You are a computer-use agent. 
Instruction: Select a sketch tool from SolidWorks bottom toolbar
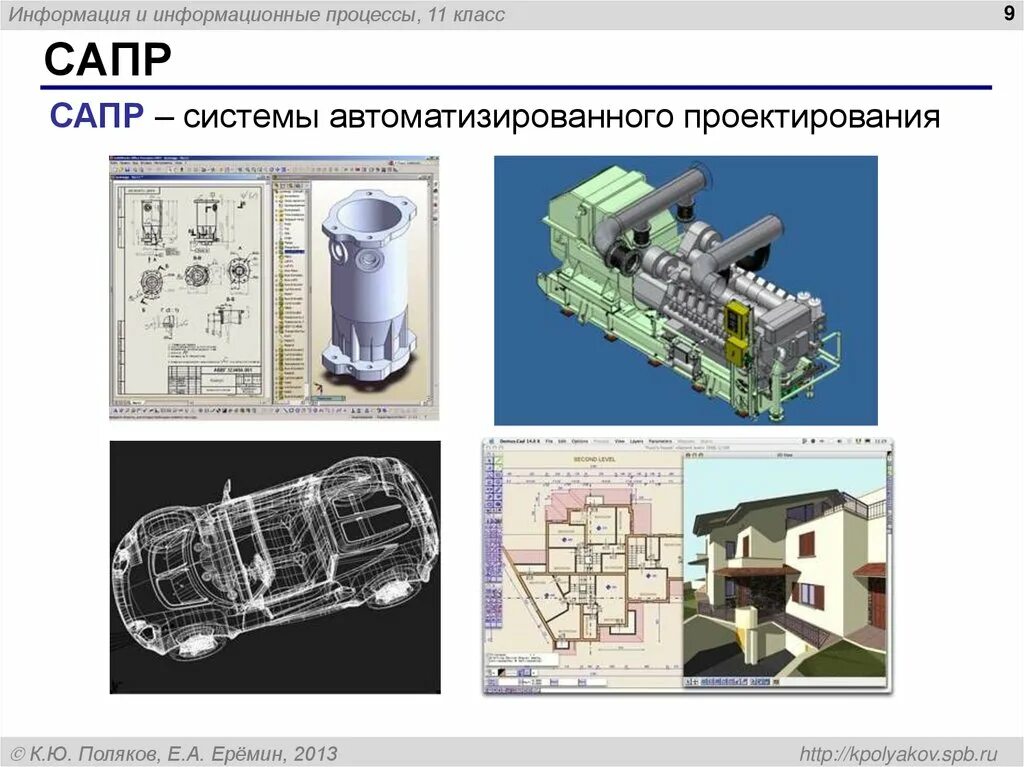285,412
